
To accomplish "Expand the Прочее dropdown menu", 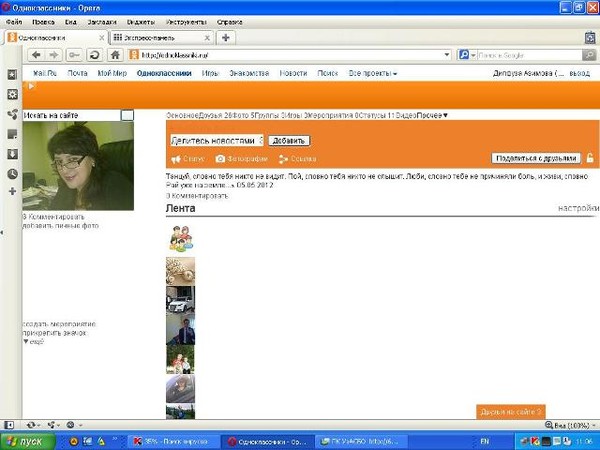I will (432, 115).
